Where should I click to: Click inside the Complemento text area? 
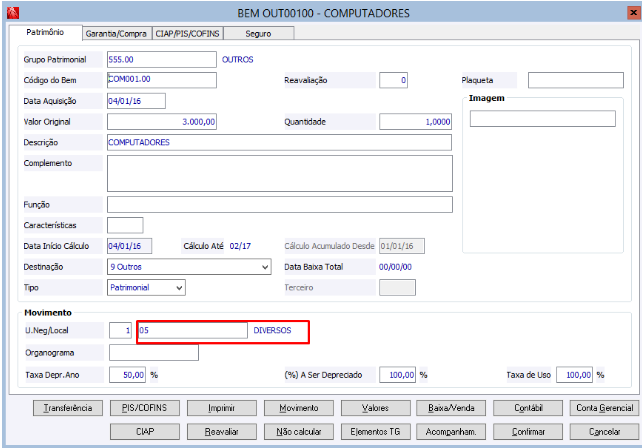pyautogui.click(x=280, y=173)
